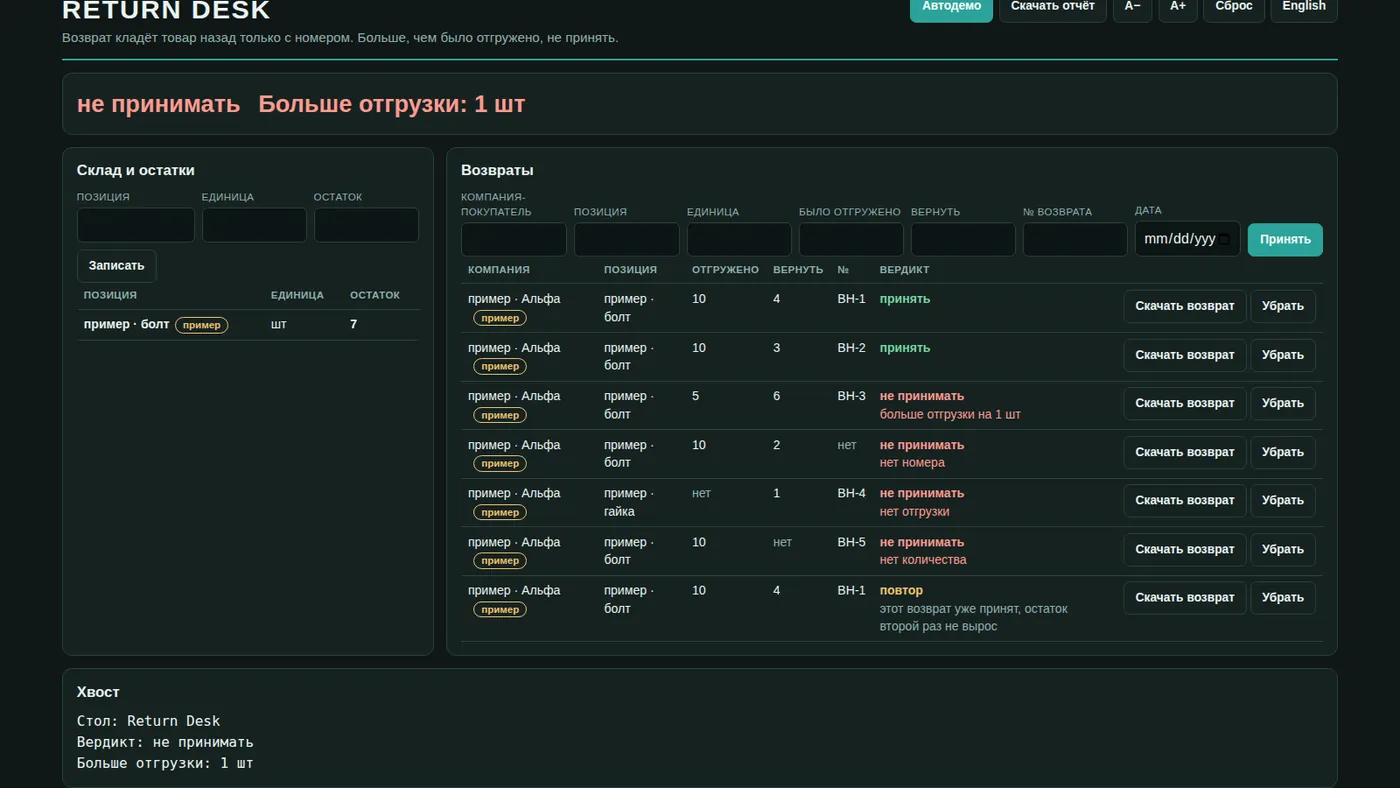Remove the accepted ВН-1 return row
Image resolution: width=1400 pixels, height=788 pixels.
click(1283, 306)
